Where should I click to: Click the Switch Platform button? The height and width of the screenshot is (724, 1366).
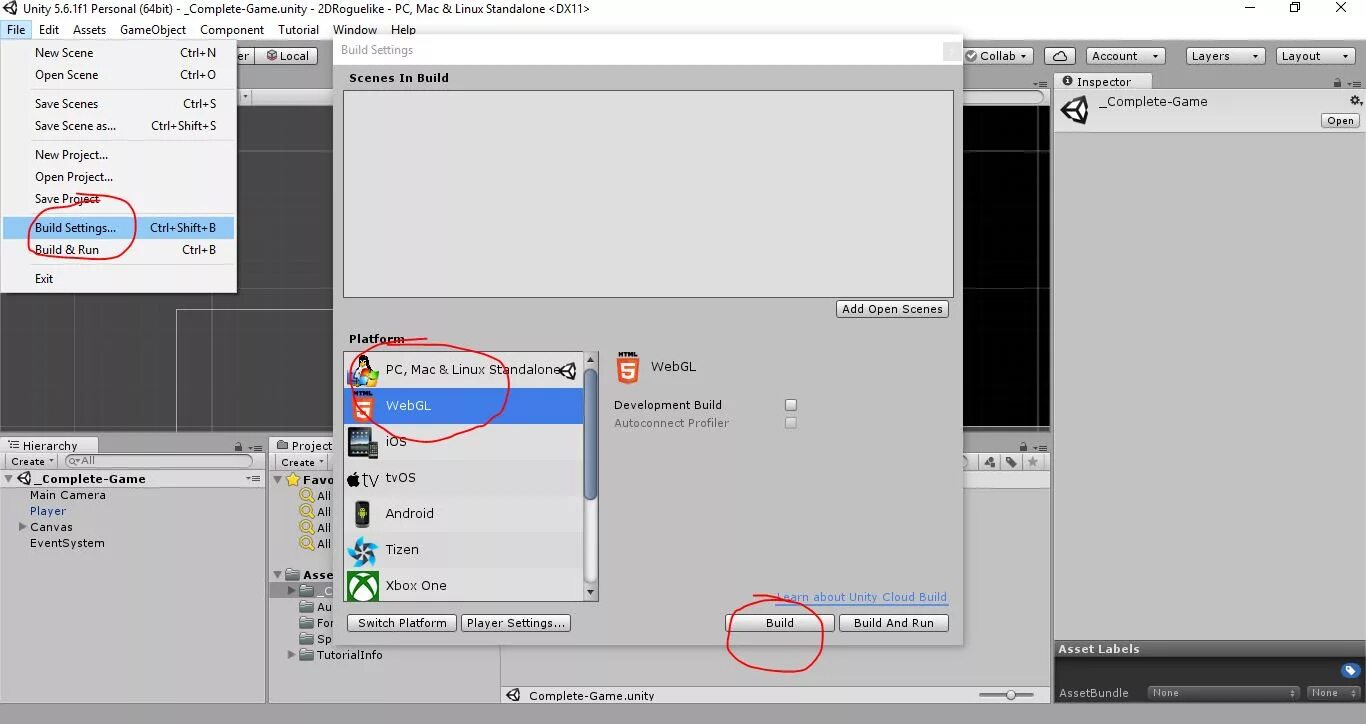pos(402,623)
